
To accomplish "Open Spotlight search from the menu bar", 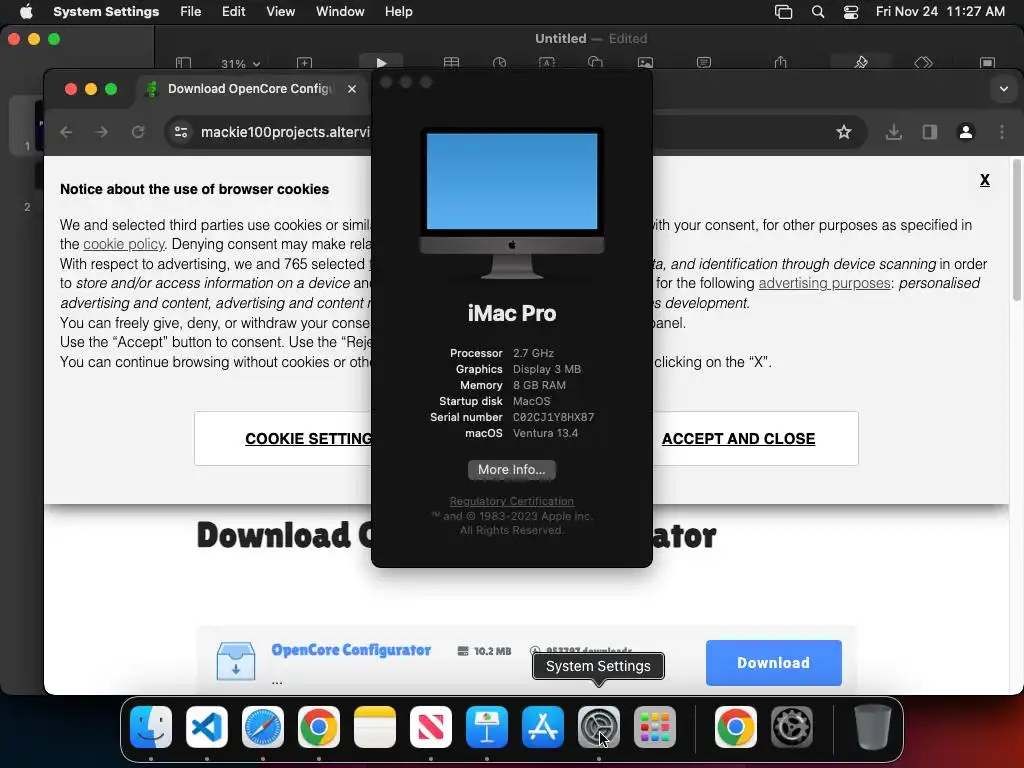I will tap(818, 12).
